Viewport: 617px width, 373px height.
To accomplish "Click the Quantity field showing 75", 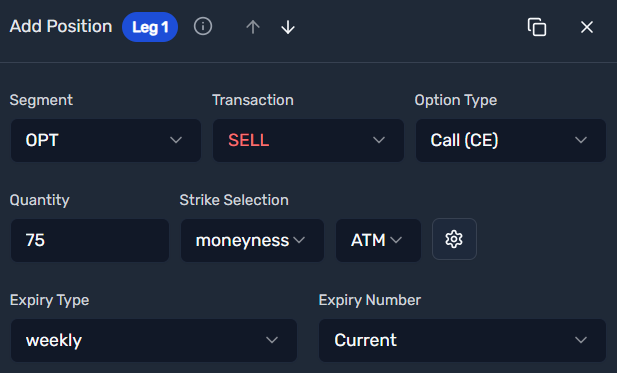I will coord(90,240).
